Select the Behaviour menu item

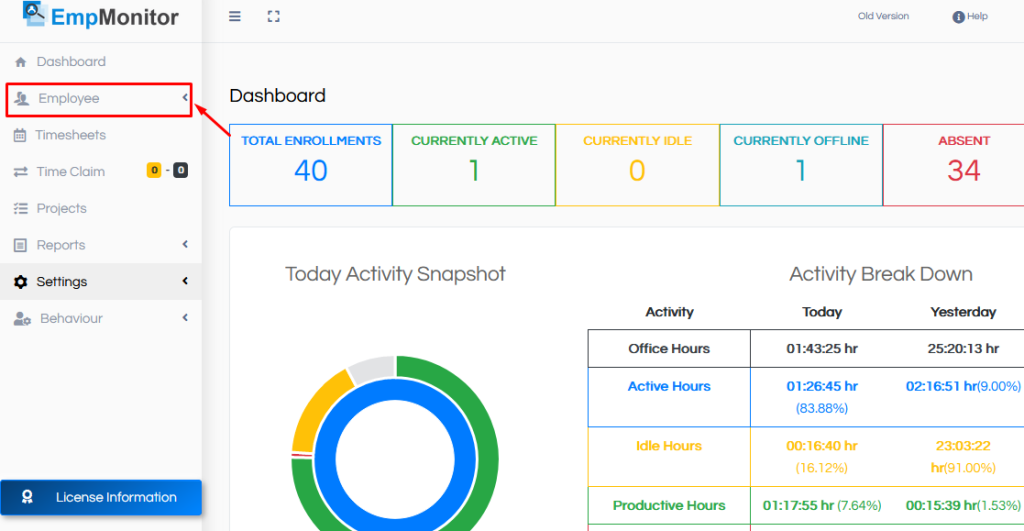[x=101, y=318]
